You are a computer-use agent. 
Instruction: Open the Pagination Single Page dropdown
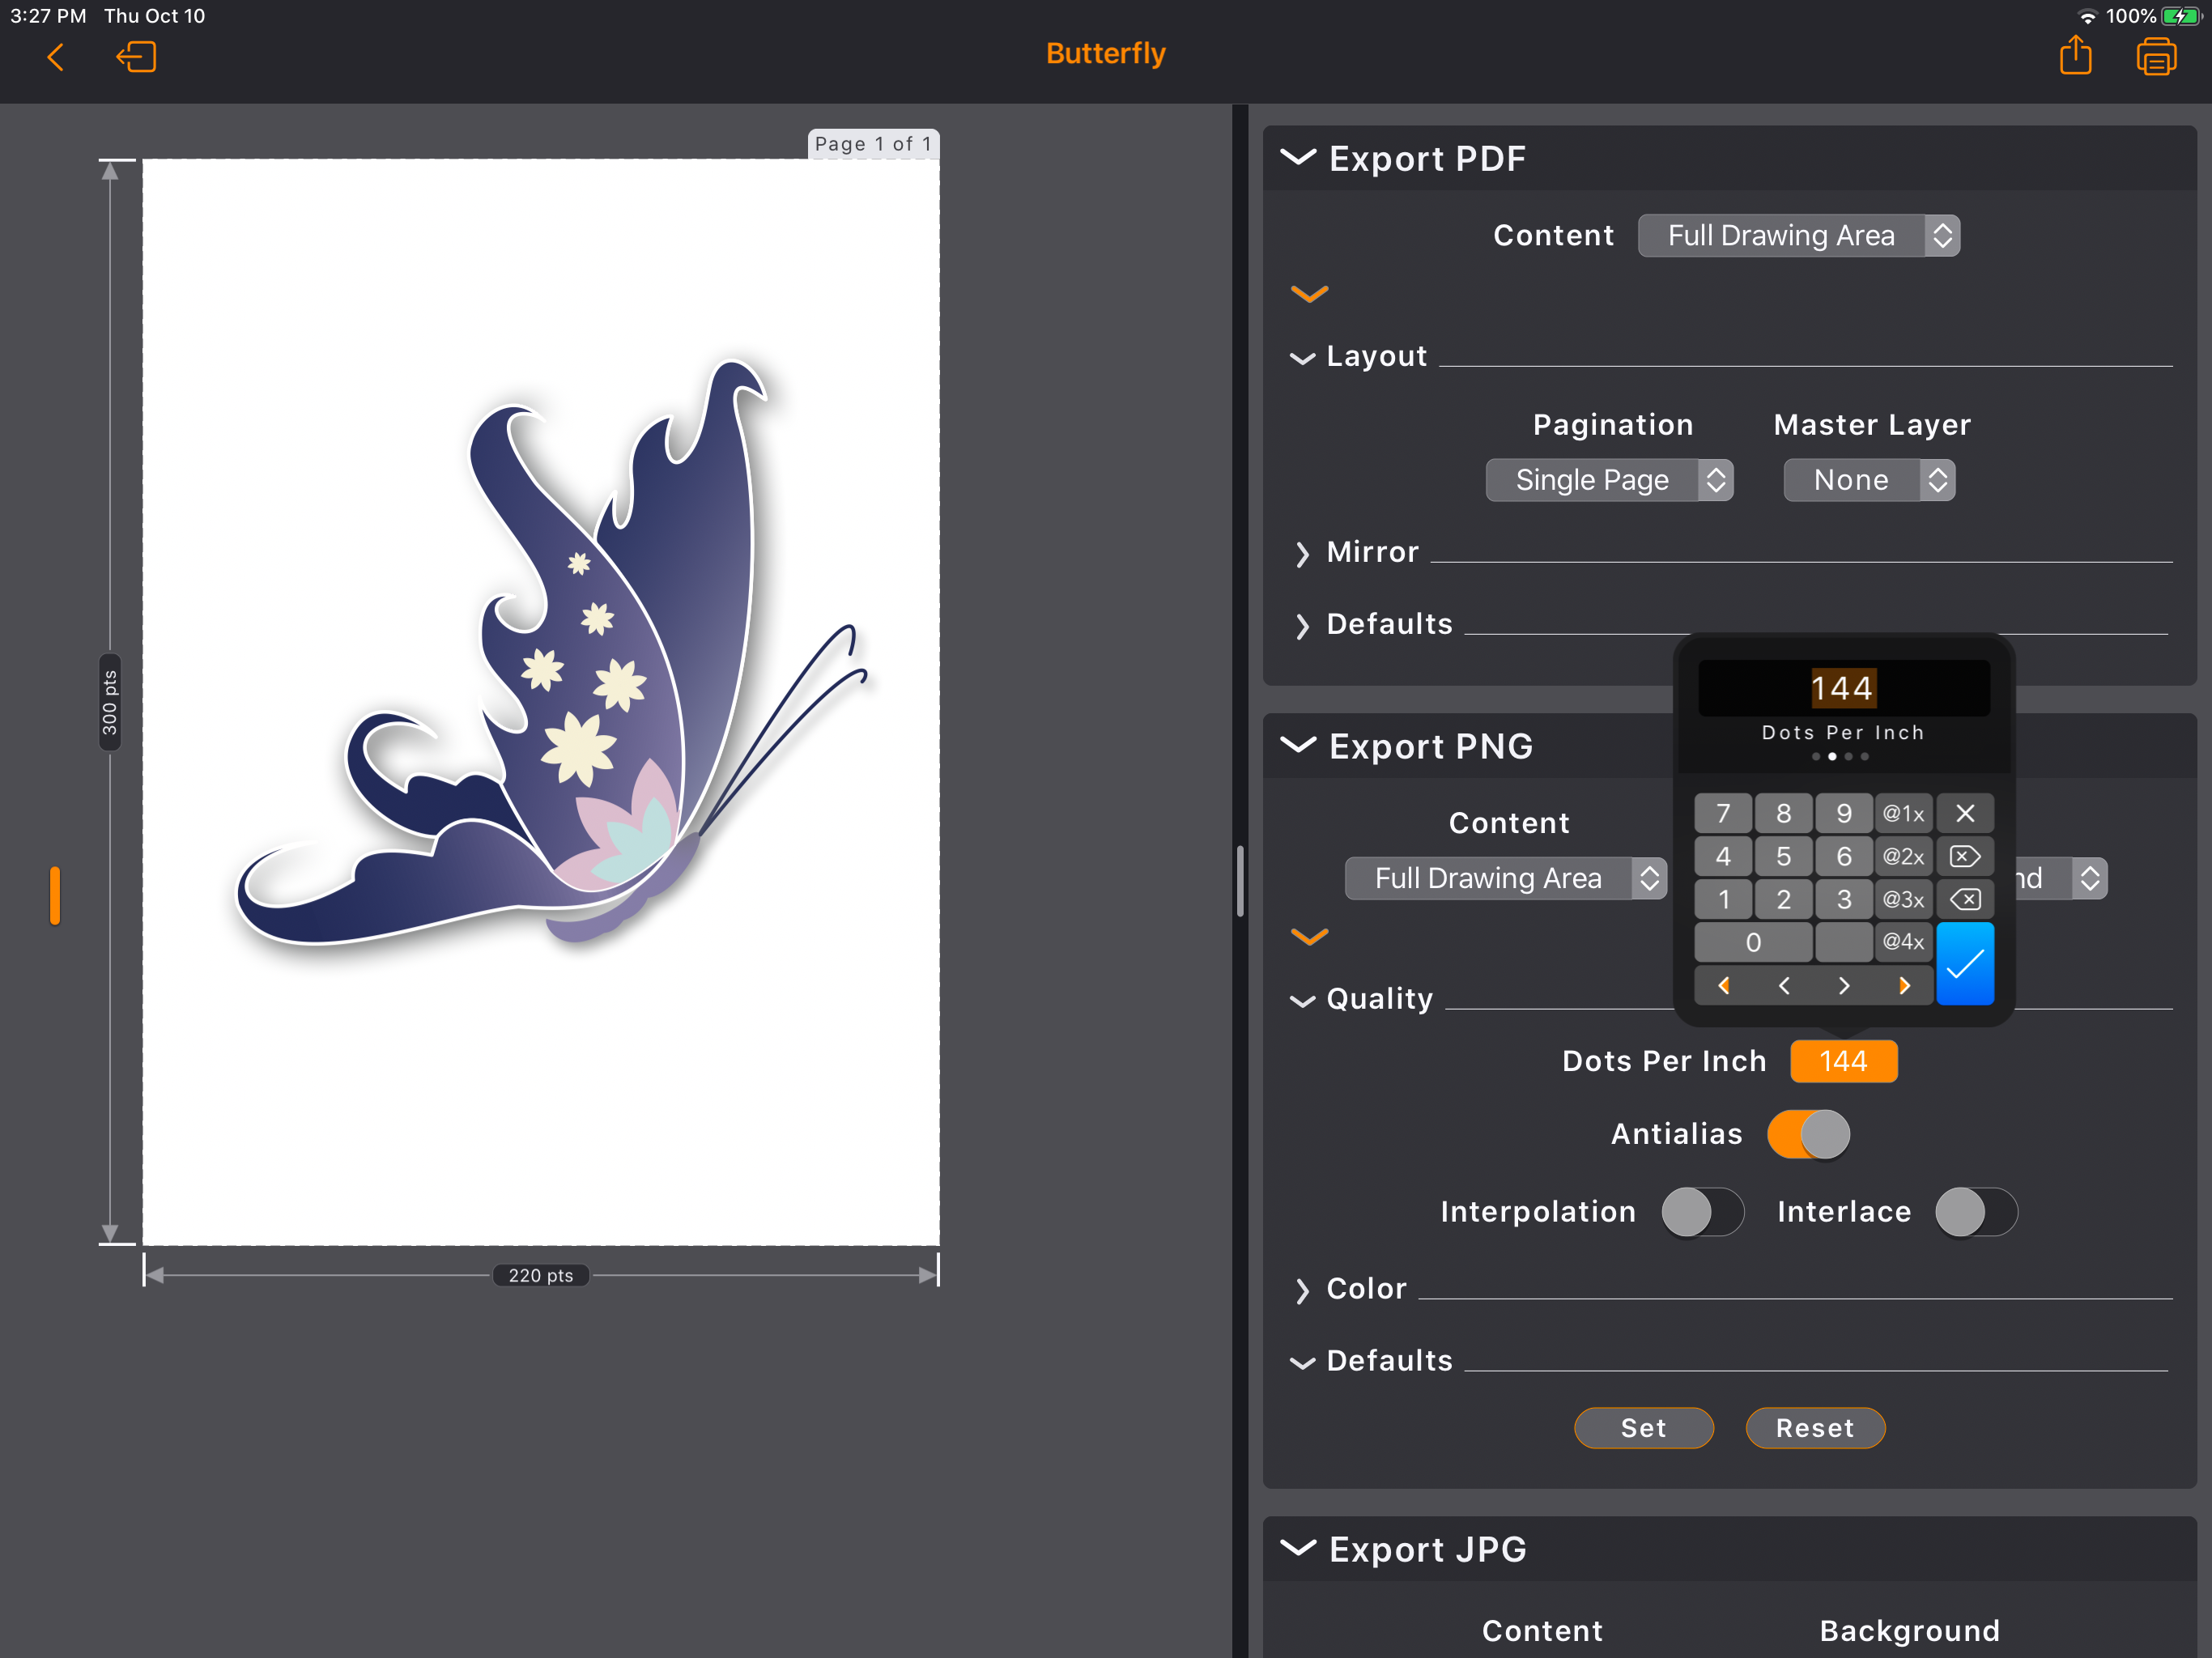pos(1608,480)
